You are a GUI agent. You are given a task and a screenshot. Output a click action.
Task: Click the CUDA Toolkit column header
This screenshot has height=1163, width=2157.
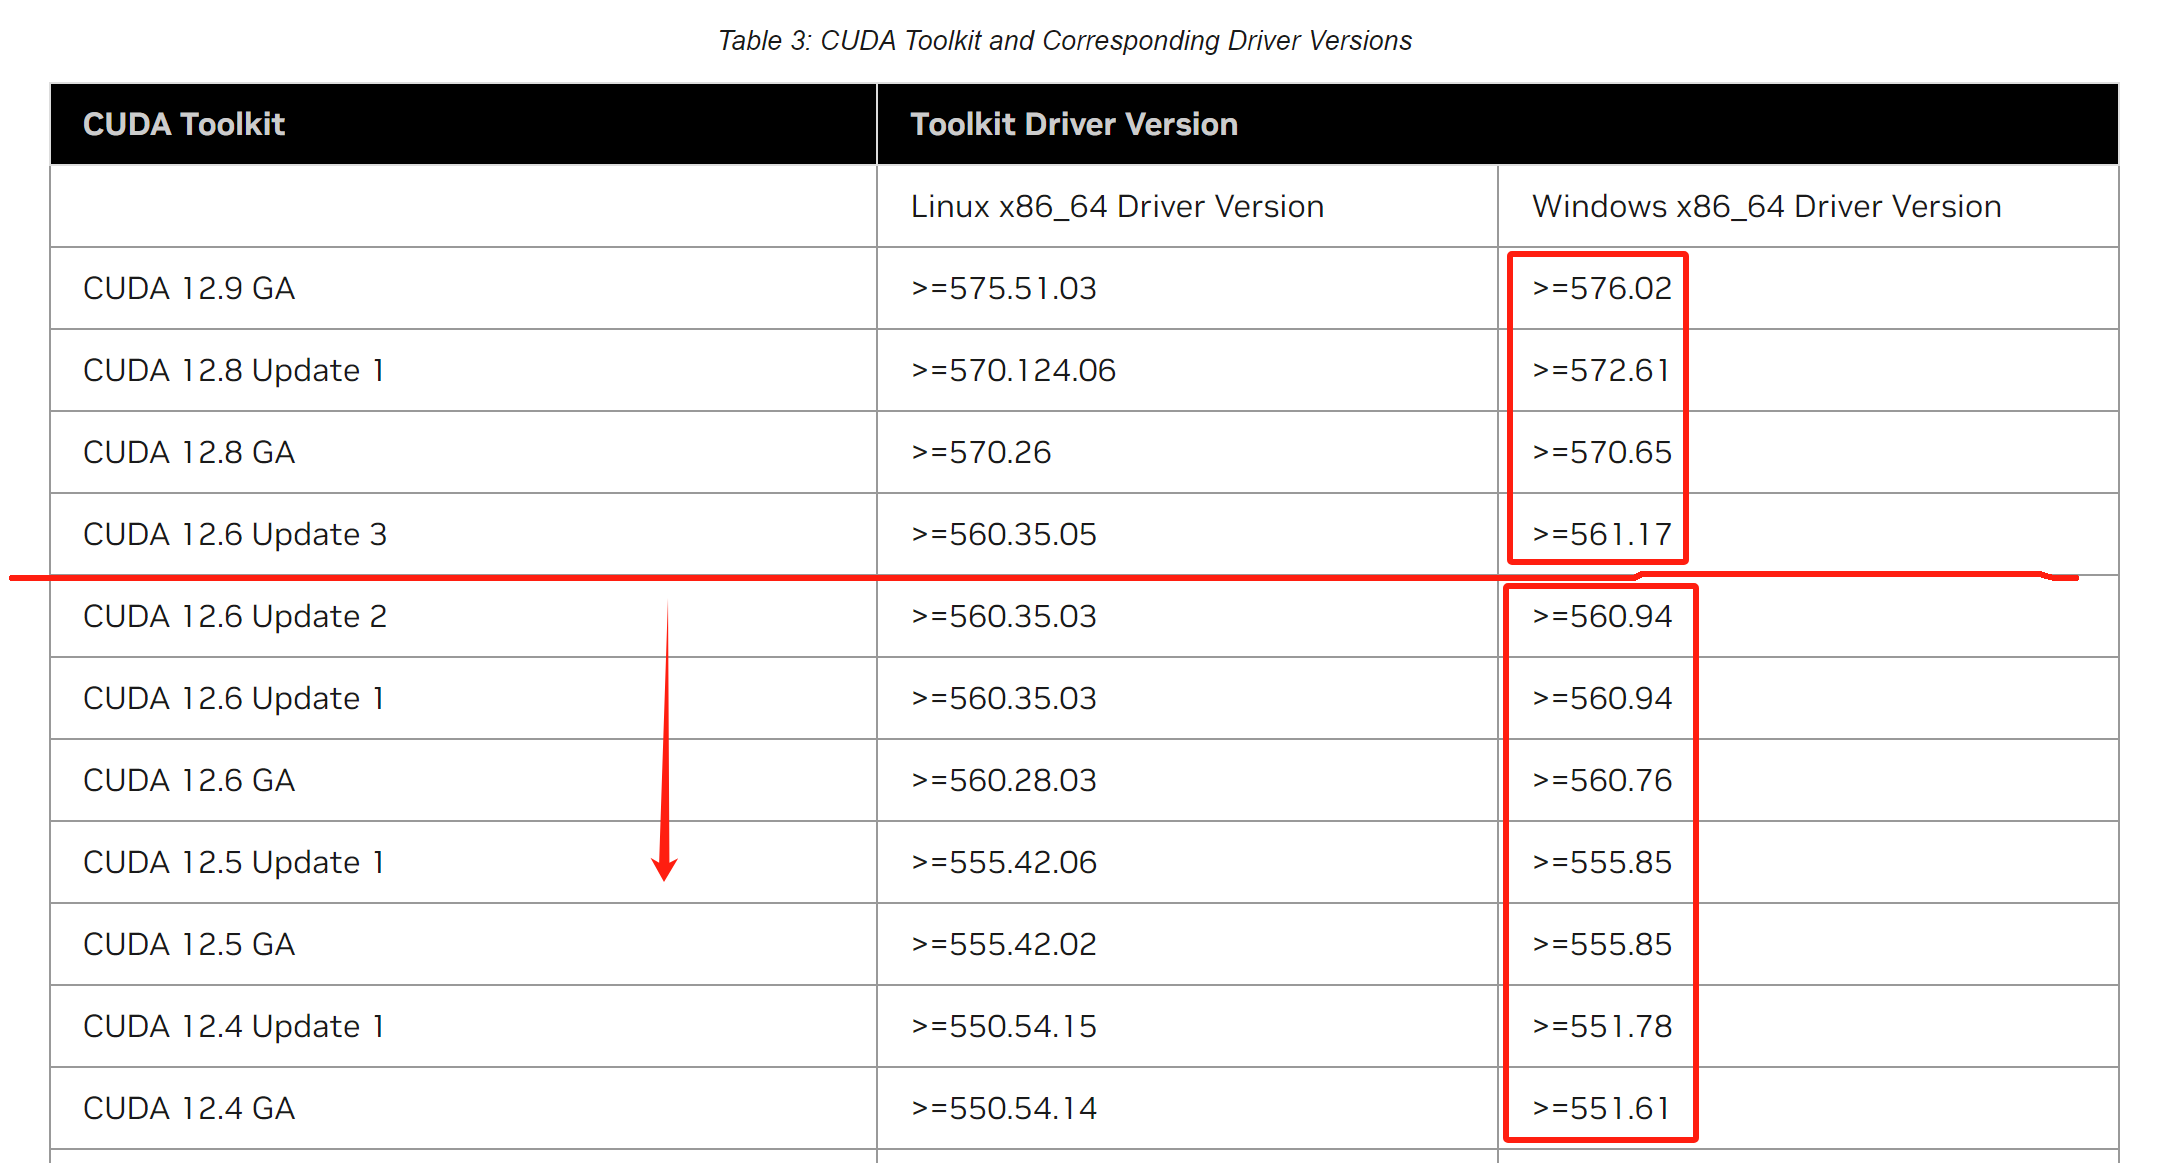tap(184, 124)
